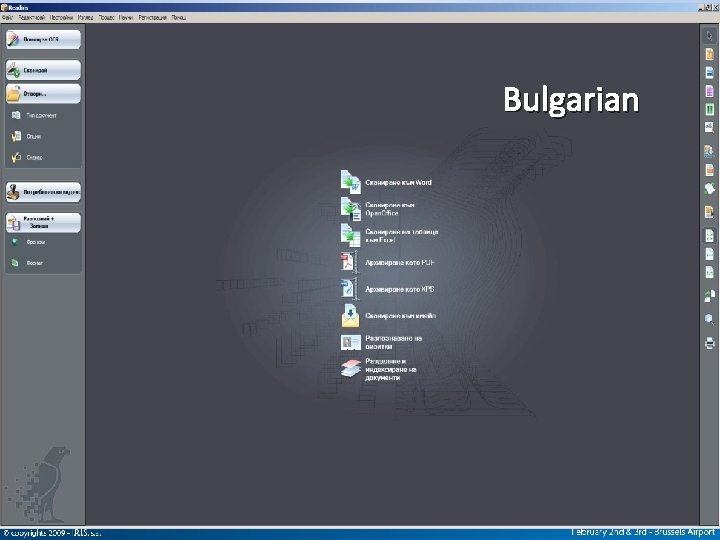The width and height of the screenshot is (720, 540).
Task: Choose Архивиране като PDF
Action: (x=388, y=263)
